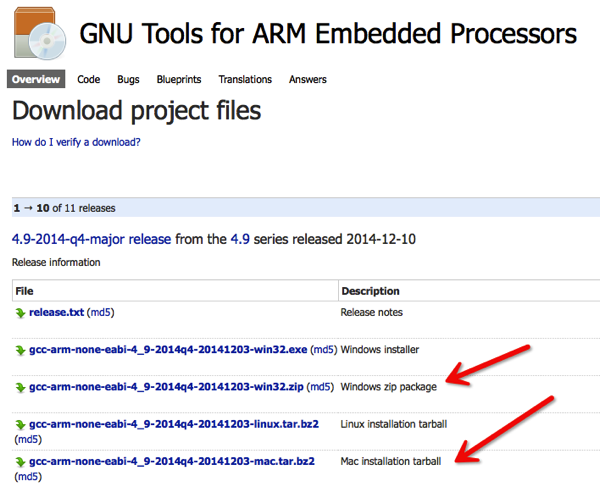Viewport: 600px width, 487px height.
Task: Switch to the Code tab
Action: pos(88,79)
